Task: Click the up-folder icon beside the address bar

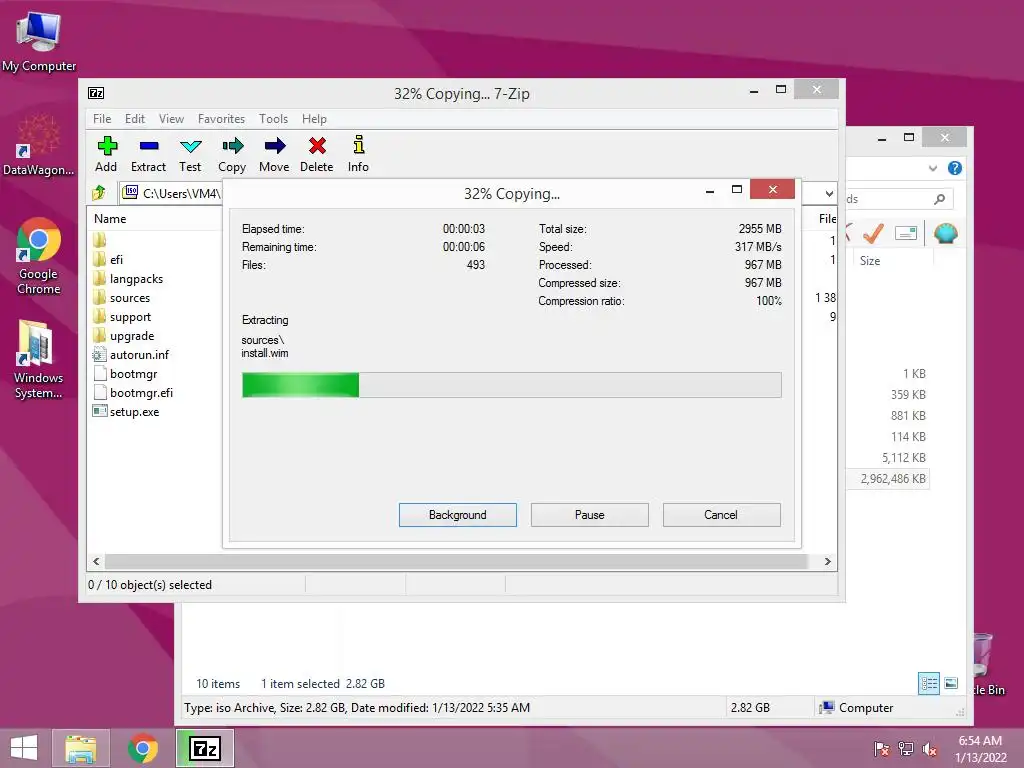Action: coord(99,193)
